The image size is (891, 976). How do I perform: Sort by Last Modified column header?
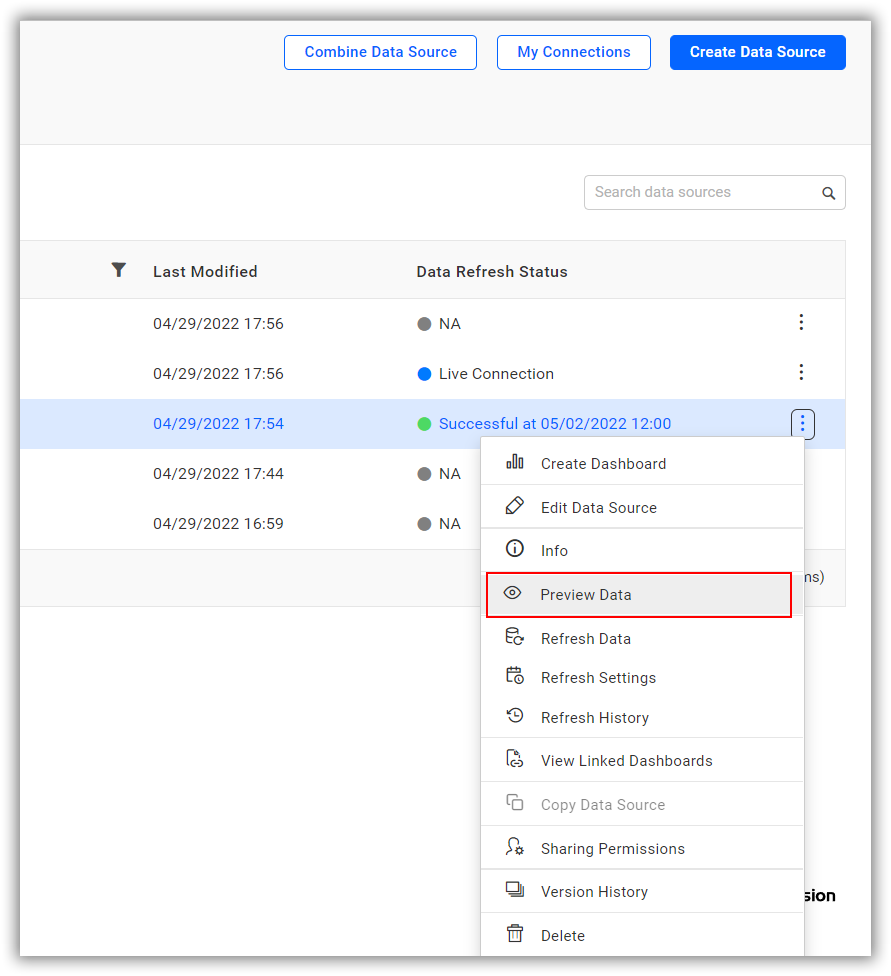(205, 271)
